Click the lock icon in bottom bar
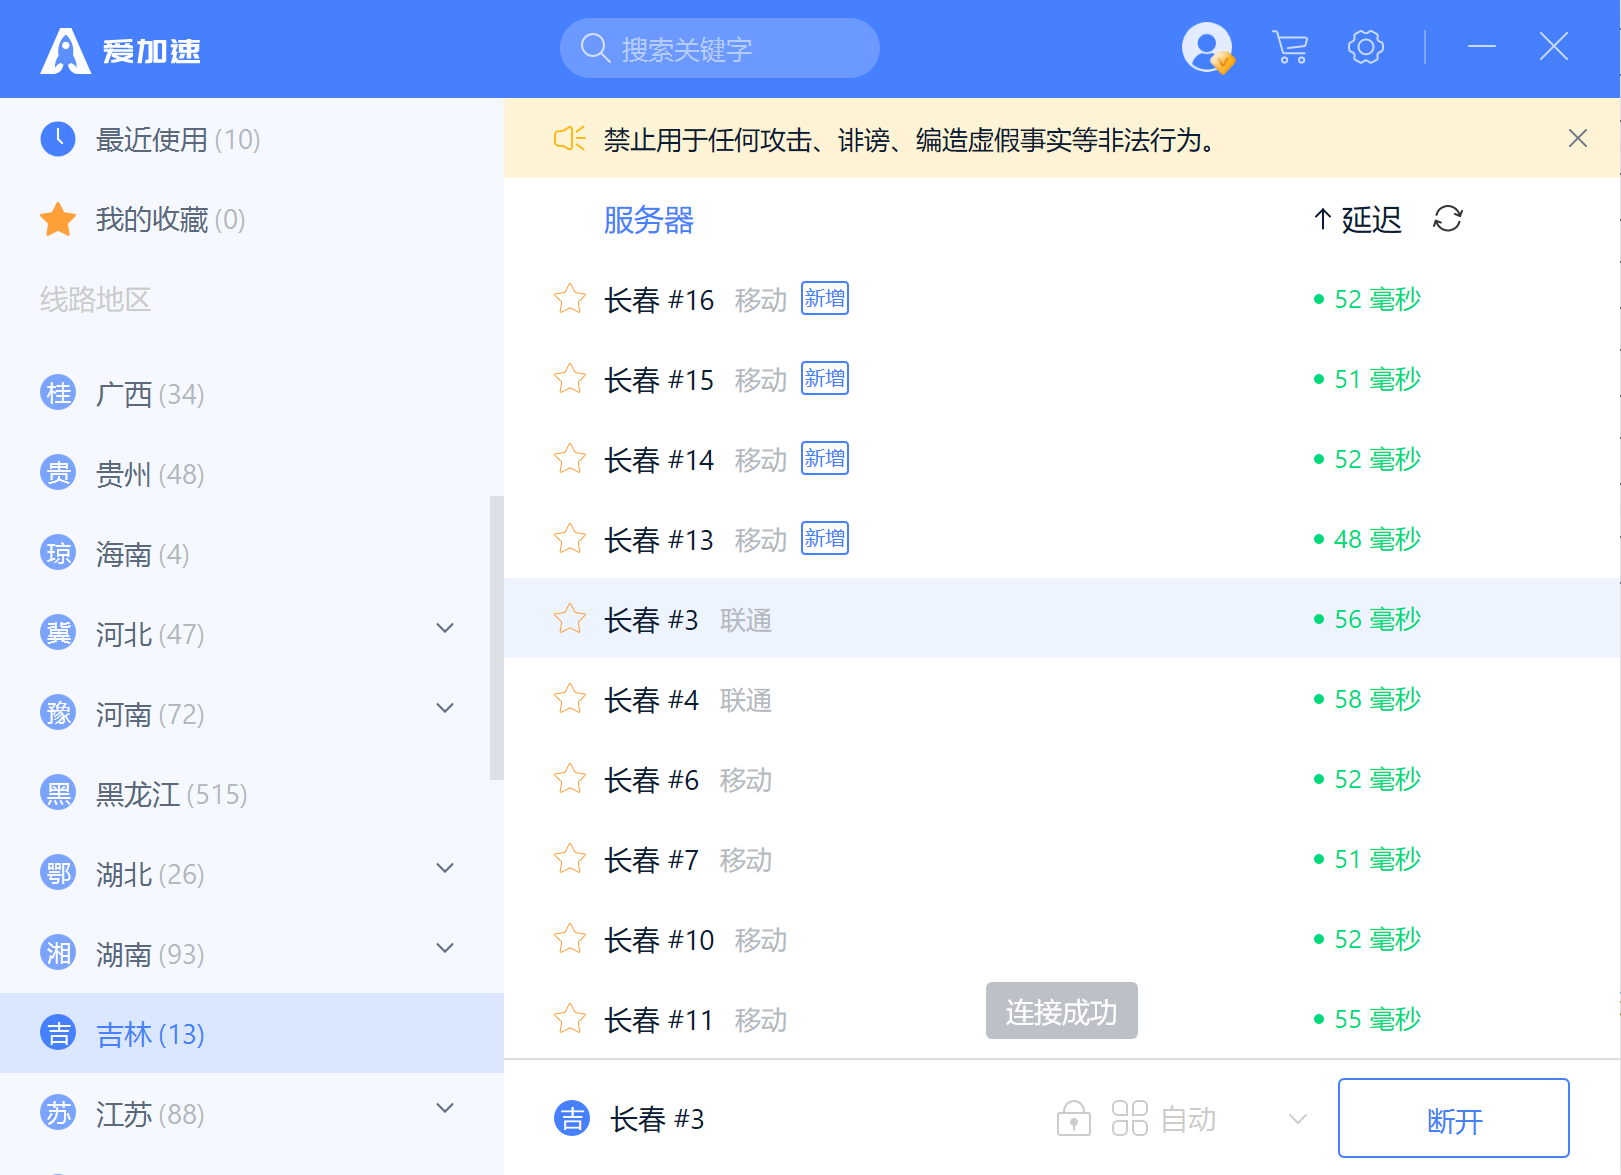The width and height of the screenshot is (1621, 1175). click(x=1073, y=1118)
